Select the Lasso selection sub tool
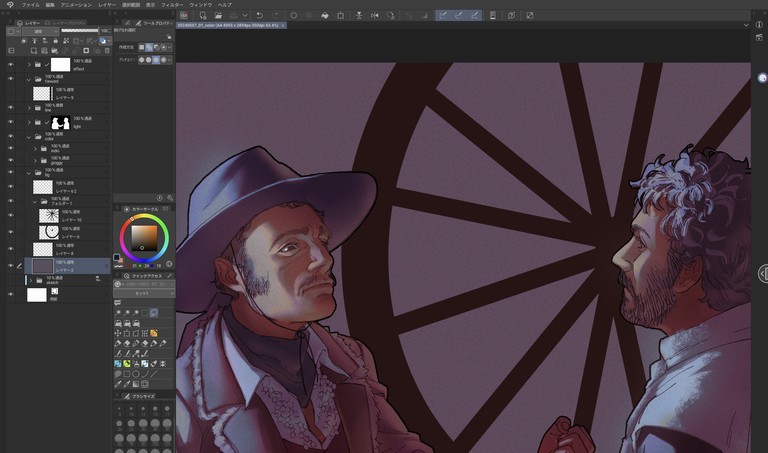This screenshot has width=768, height=453. pos(154,312)
